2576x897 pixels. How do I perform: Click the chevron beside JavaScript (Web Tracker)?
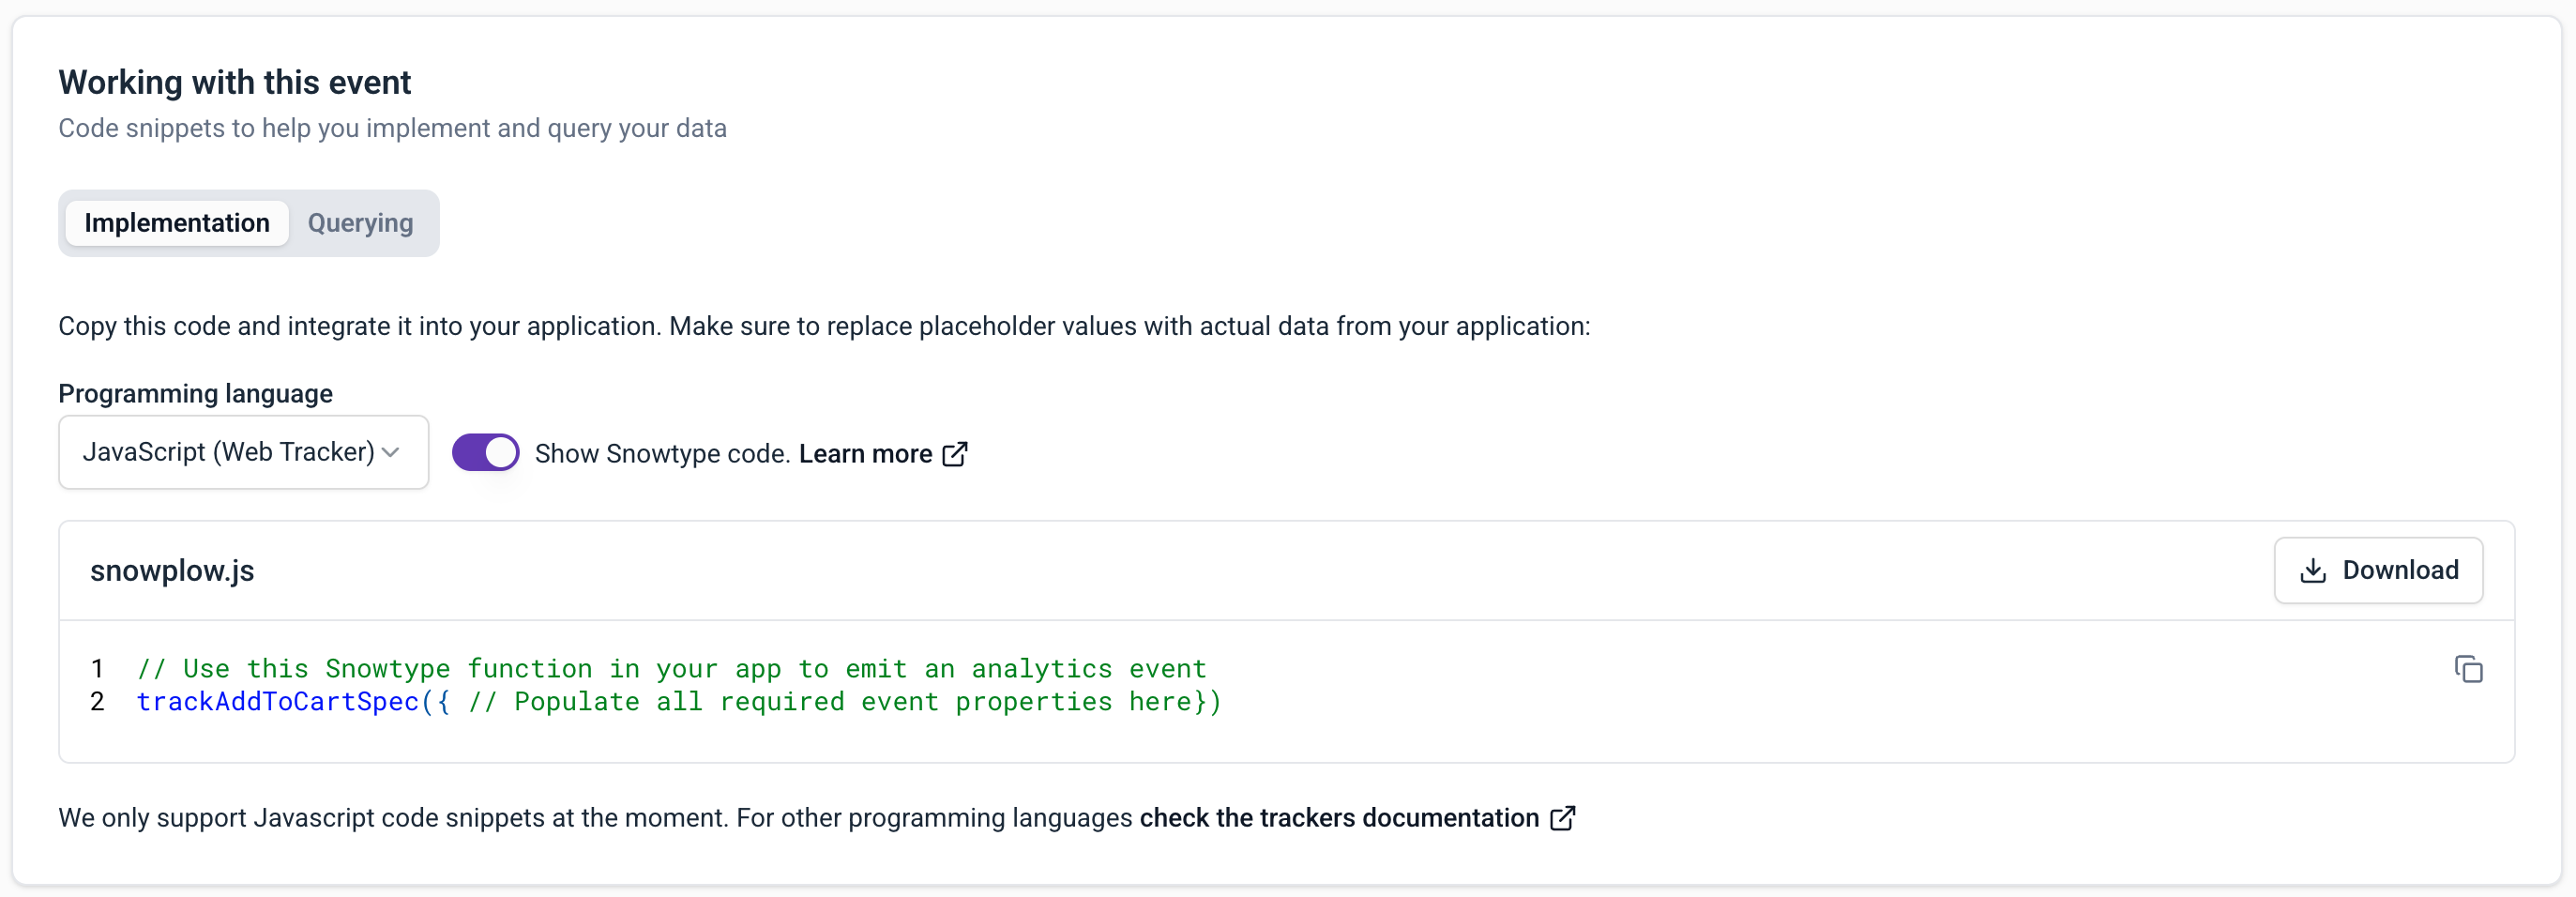392,453
